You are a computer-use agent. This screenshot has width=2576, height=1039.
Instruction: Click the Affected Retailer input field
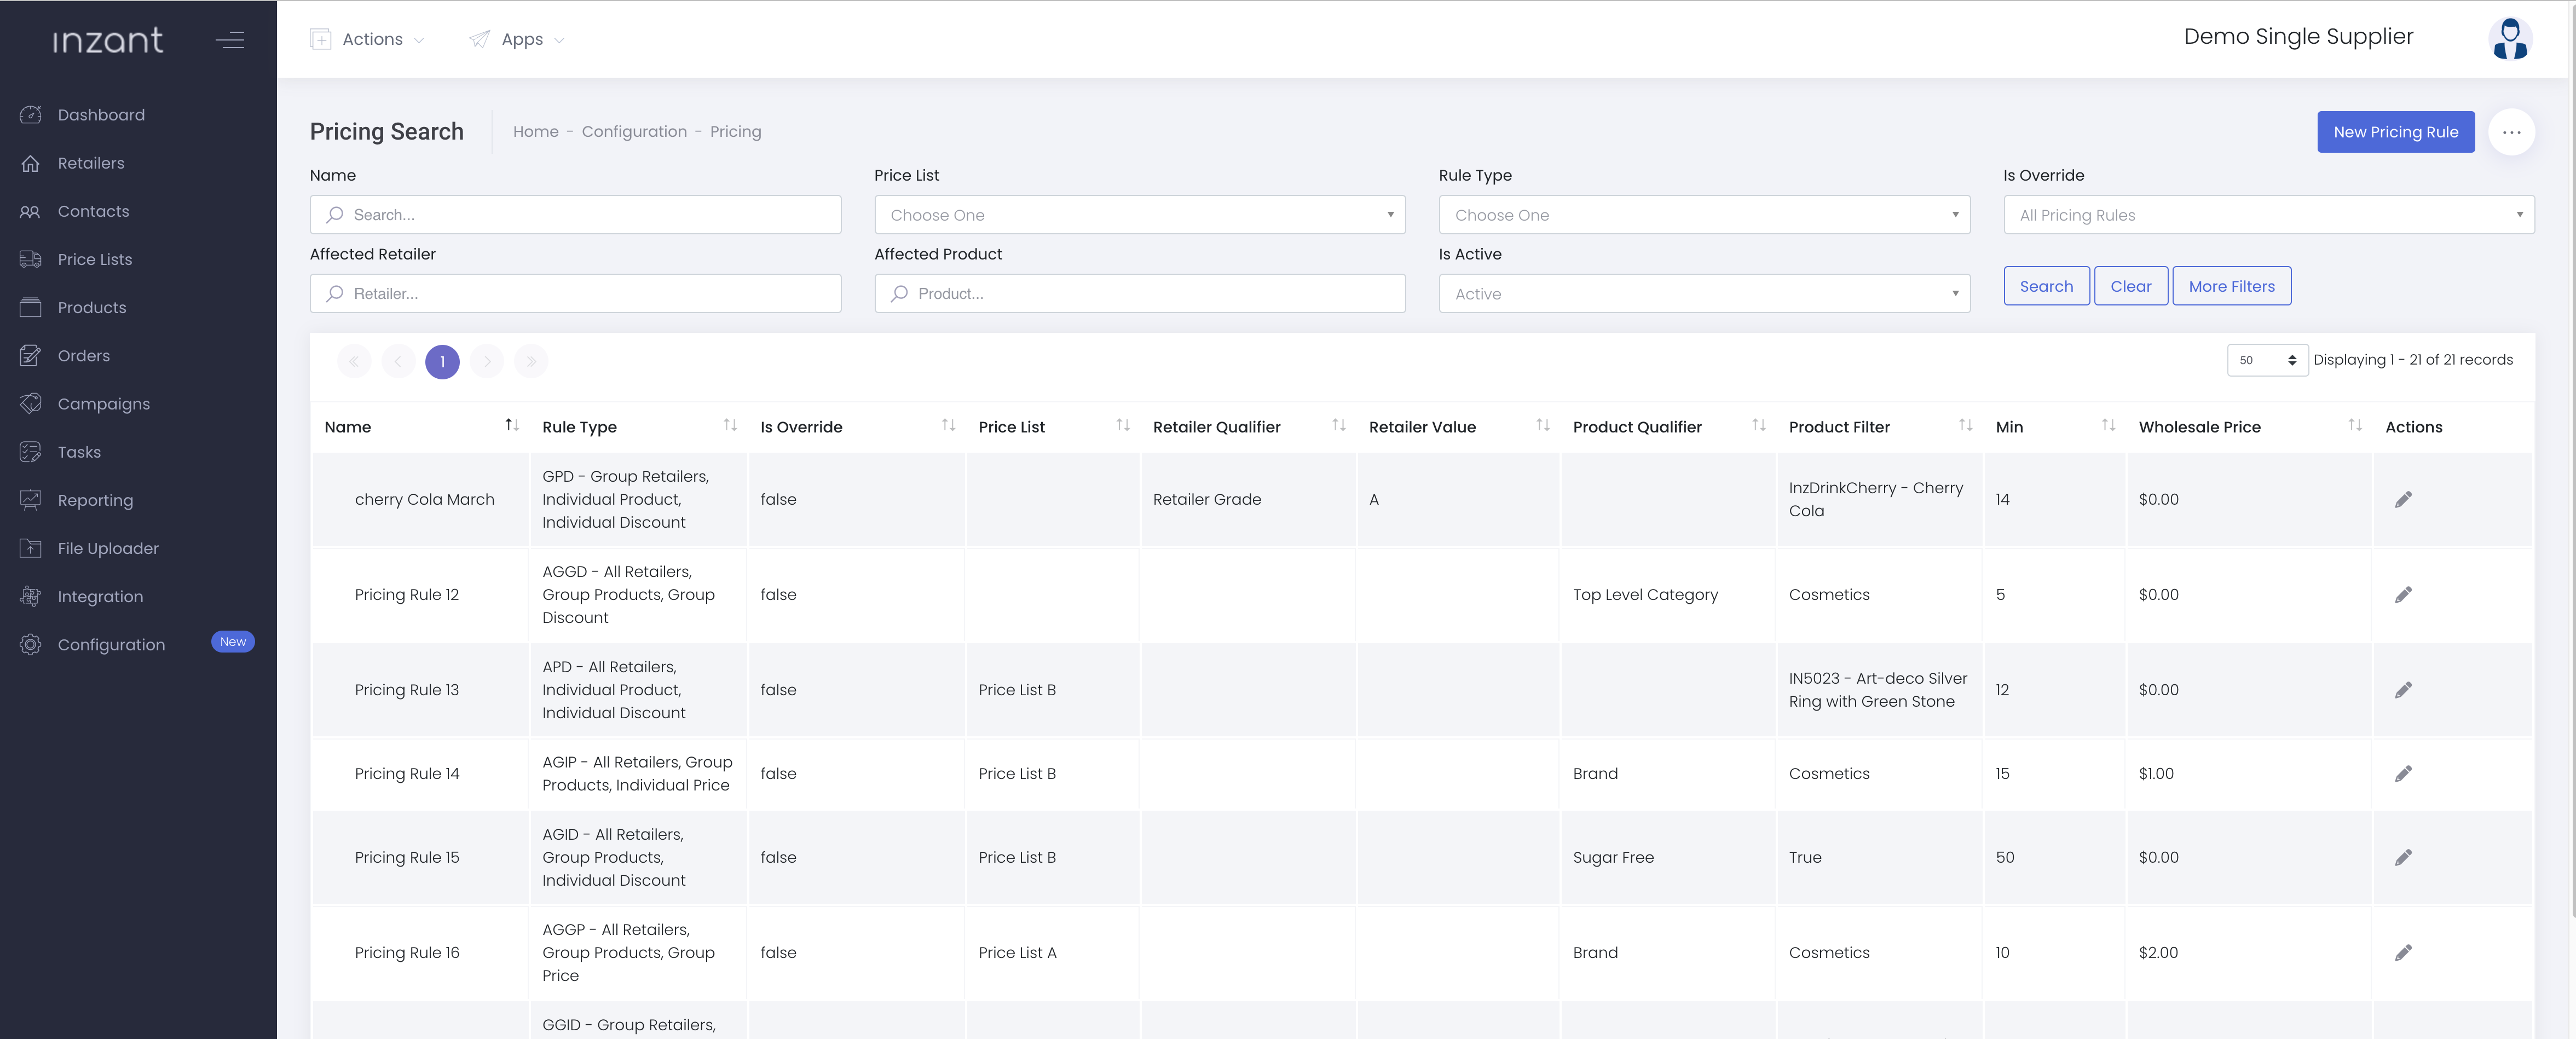(x=575, y=294)
